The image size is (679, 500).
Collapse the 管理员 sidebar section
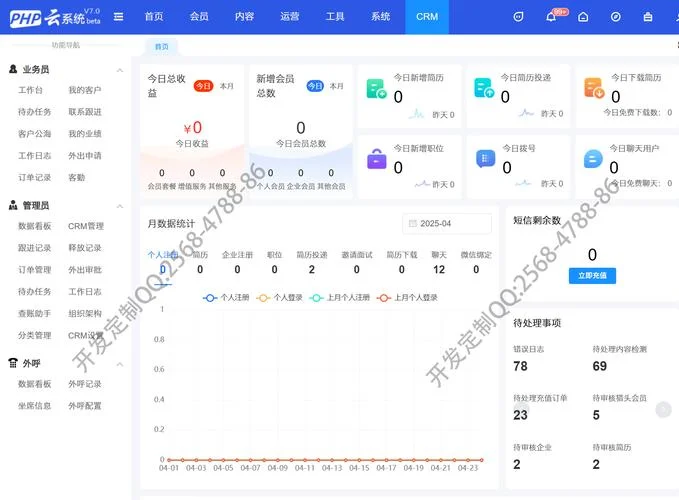coord(120,206)
